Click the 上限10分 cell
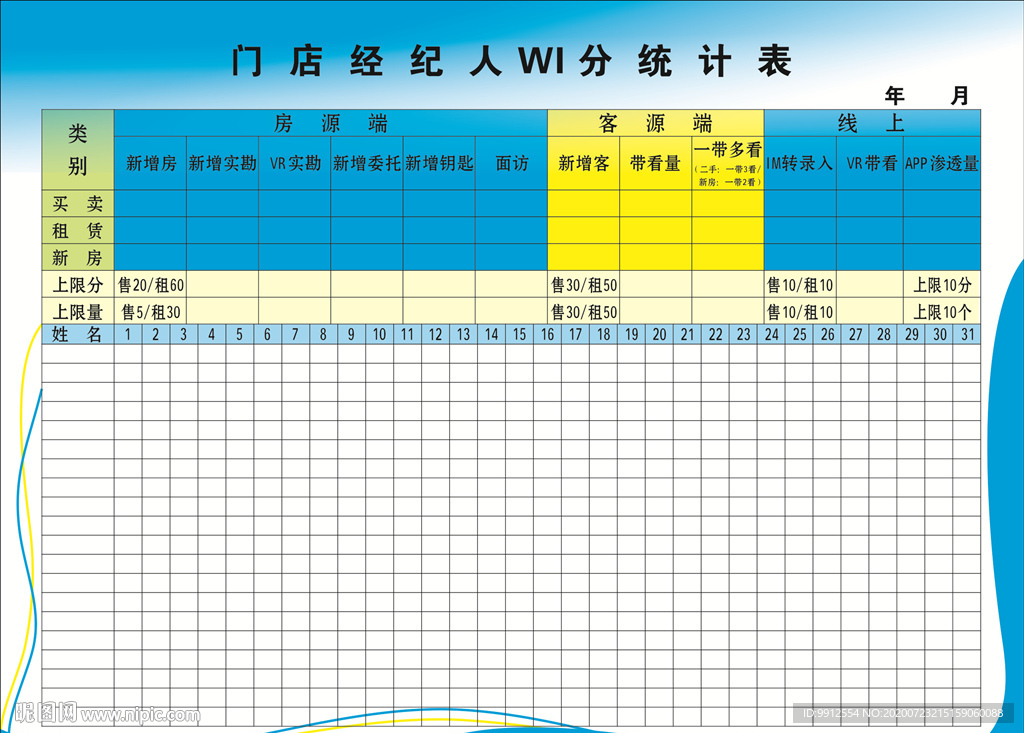 (942, 285)
